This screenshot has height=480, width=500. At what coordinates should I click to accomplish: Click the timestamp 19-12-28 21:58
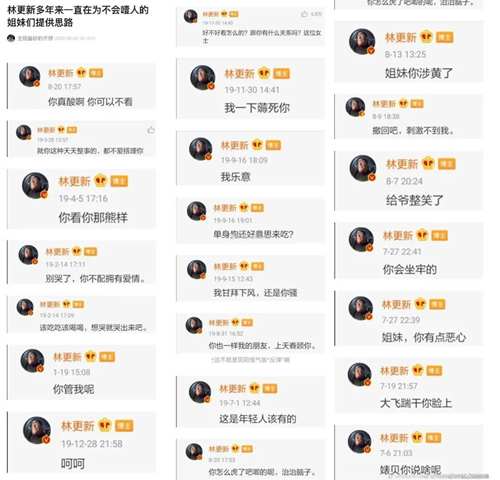pos(92,444)
